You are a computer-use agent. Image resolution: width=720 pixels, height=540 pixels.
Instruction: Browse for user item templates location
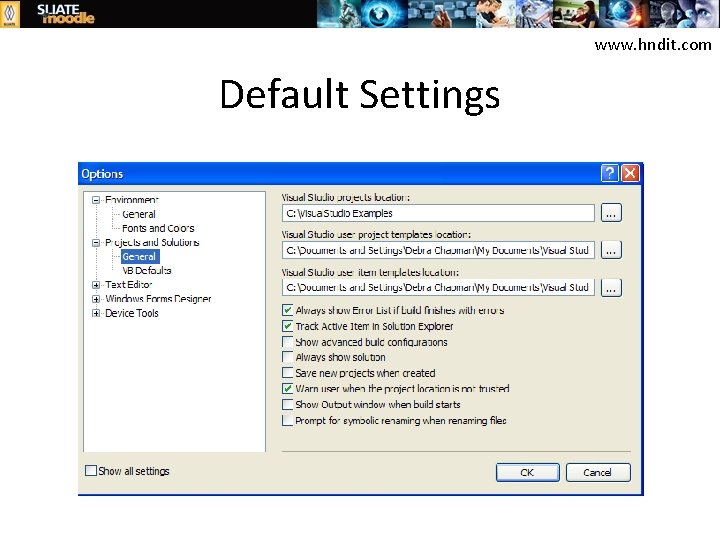(x=611, y=288)
